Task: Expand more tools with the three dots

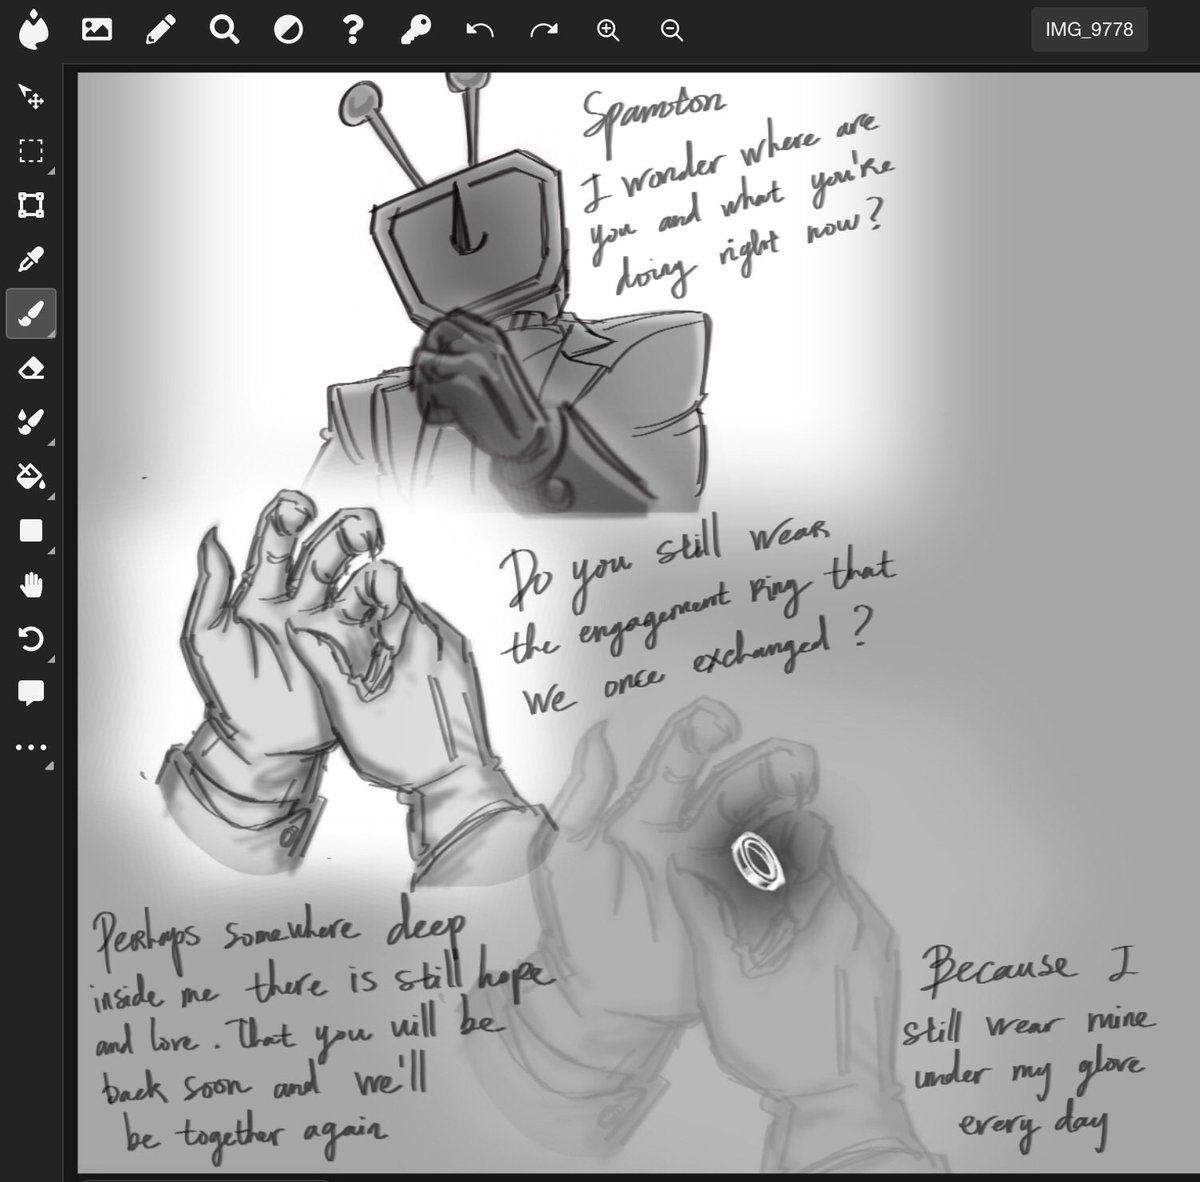Action: pos(31,747)
